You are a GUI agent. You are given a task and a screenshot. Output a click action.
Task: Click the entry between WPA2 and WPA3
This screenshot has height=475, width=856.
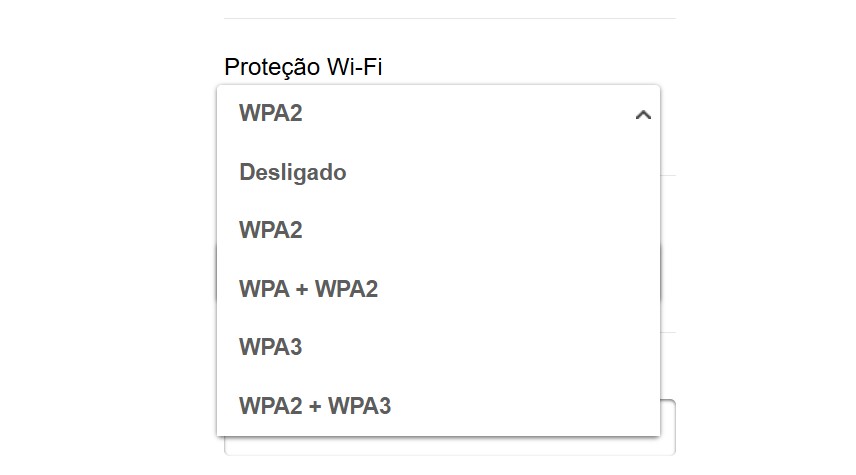pyautogui.click(x=309, y=290)
